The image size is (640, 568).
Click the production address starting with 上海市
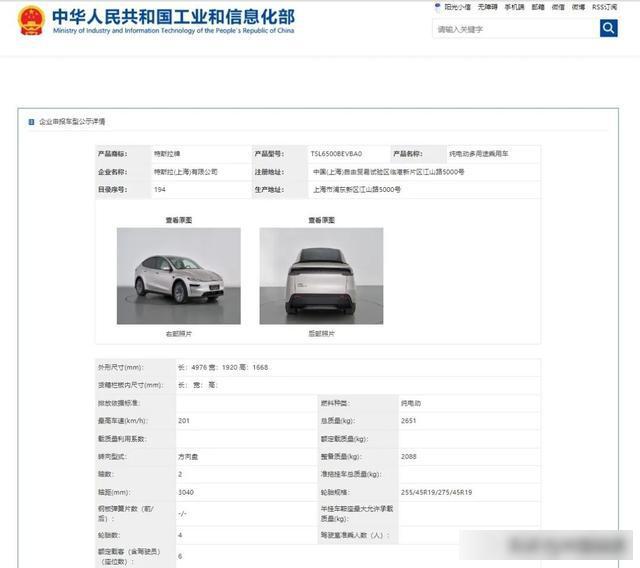coord(357,189)
